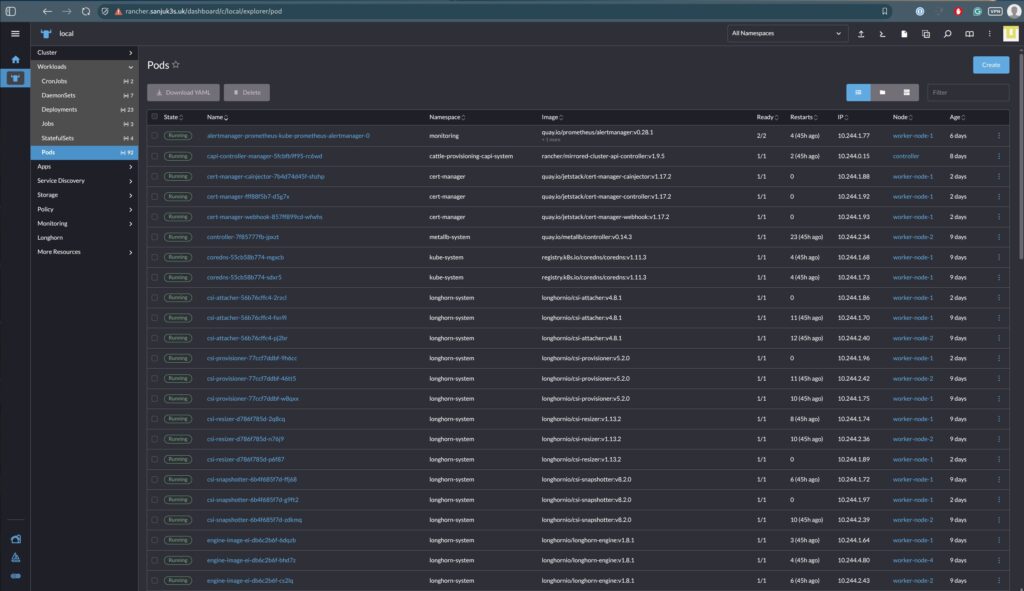Switch to group by namespace folder view
Screen dimensions: 1024x591
[882, 93]
